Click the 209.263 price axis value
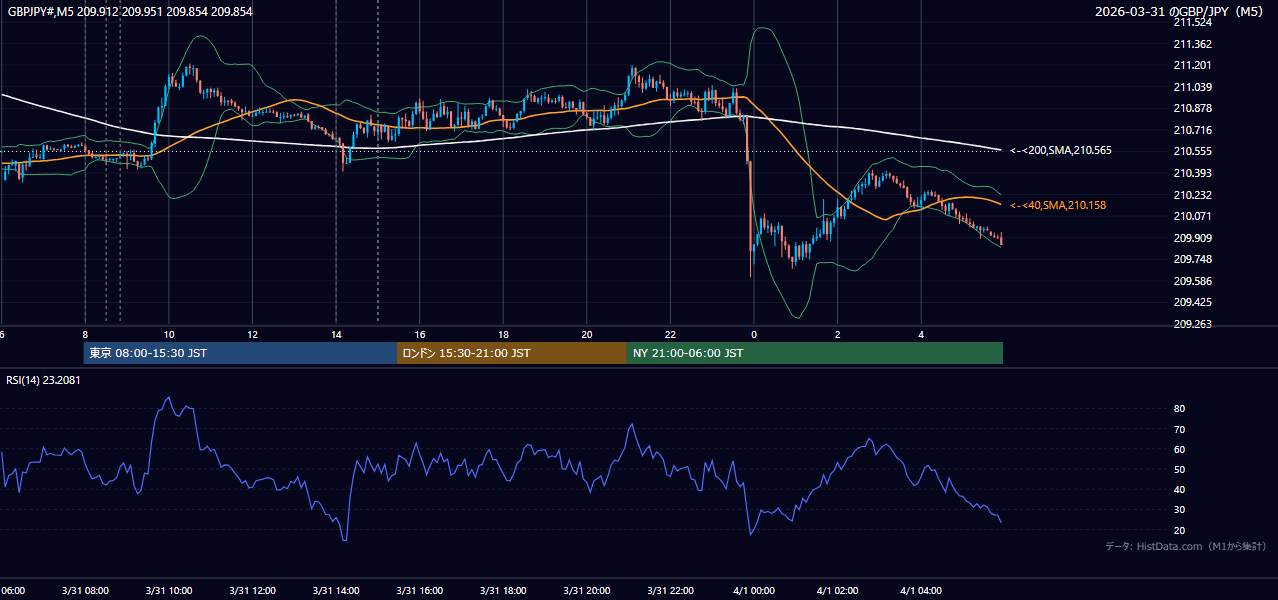 pos(1192,324)
